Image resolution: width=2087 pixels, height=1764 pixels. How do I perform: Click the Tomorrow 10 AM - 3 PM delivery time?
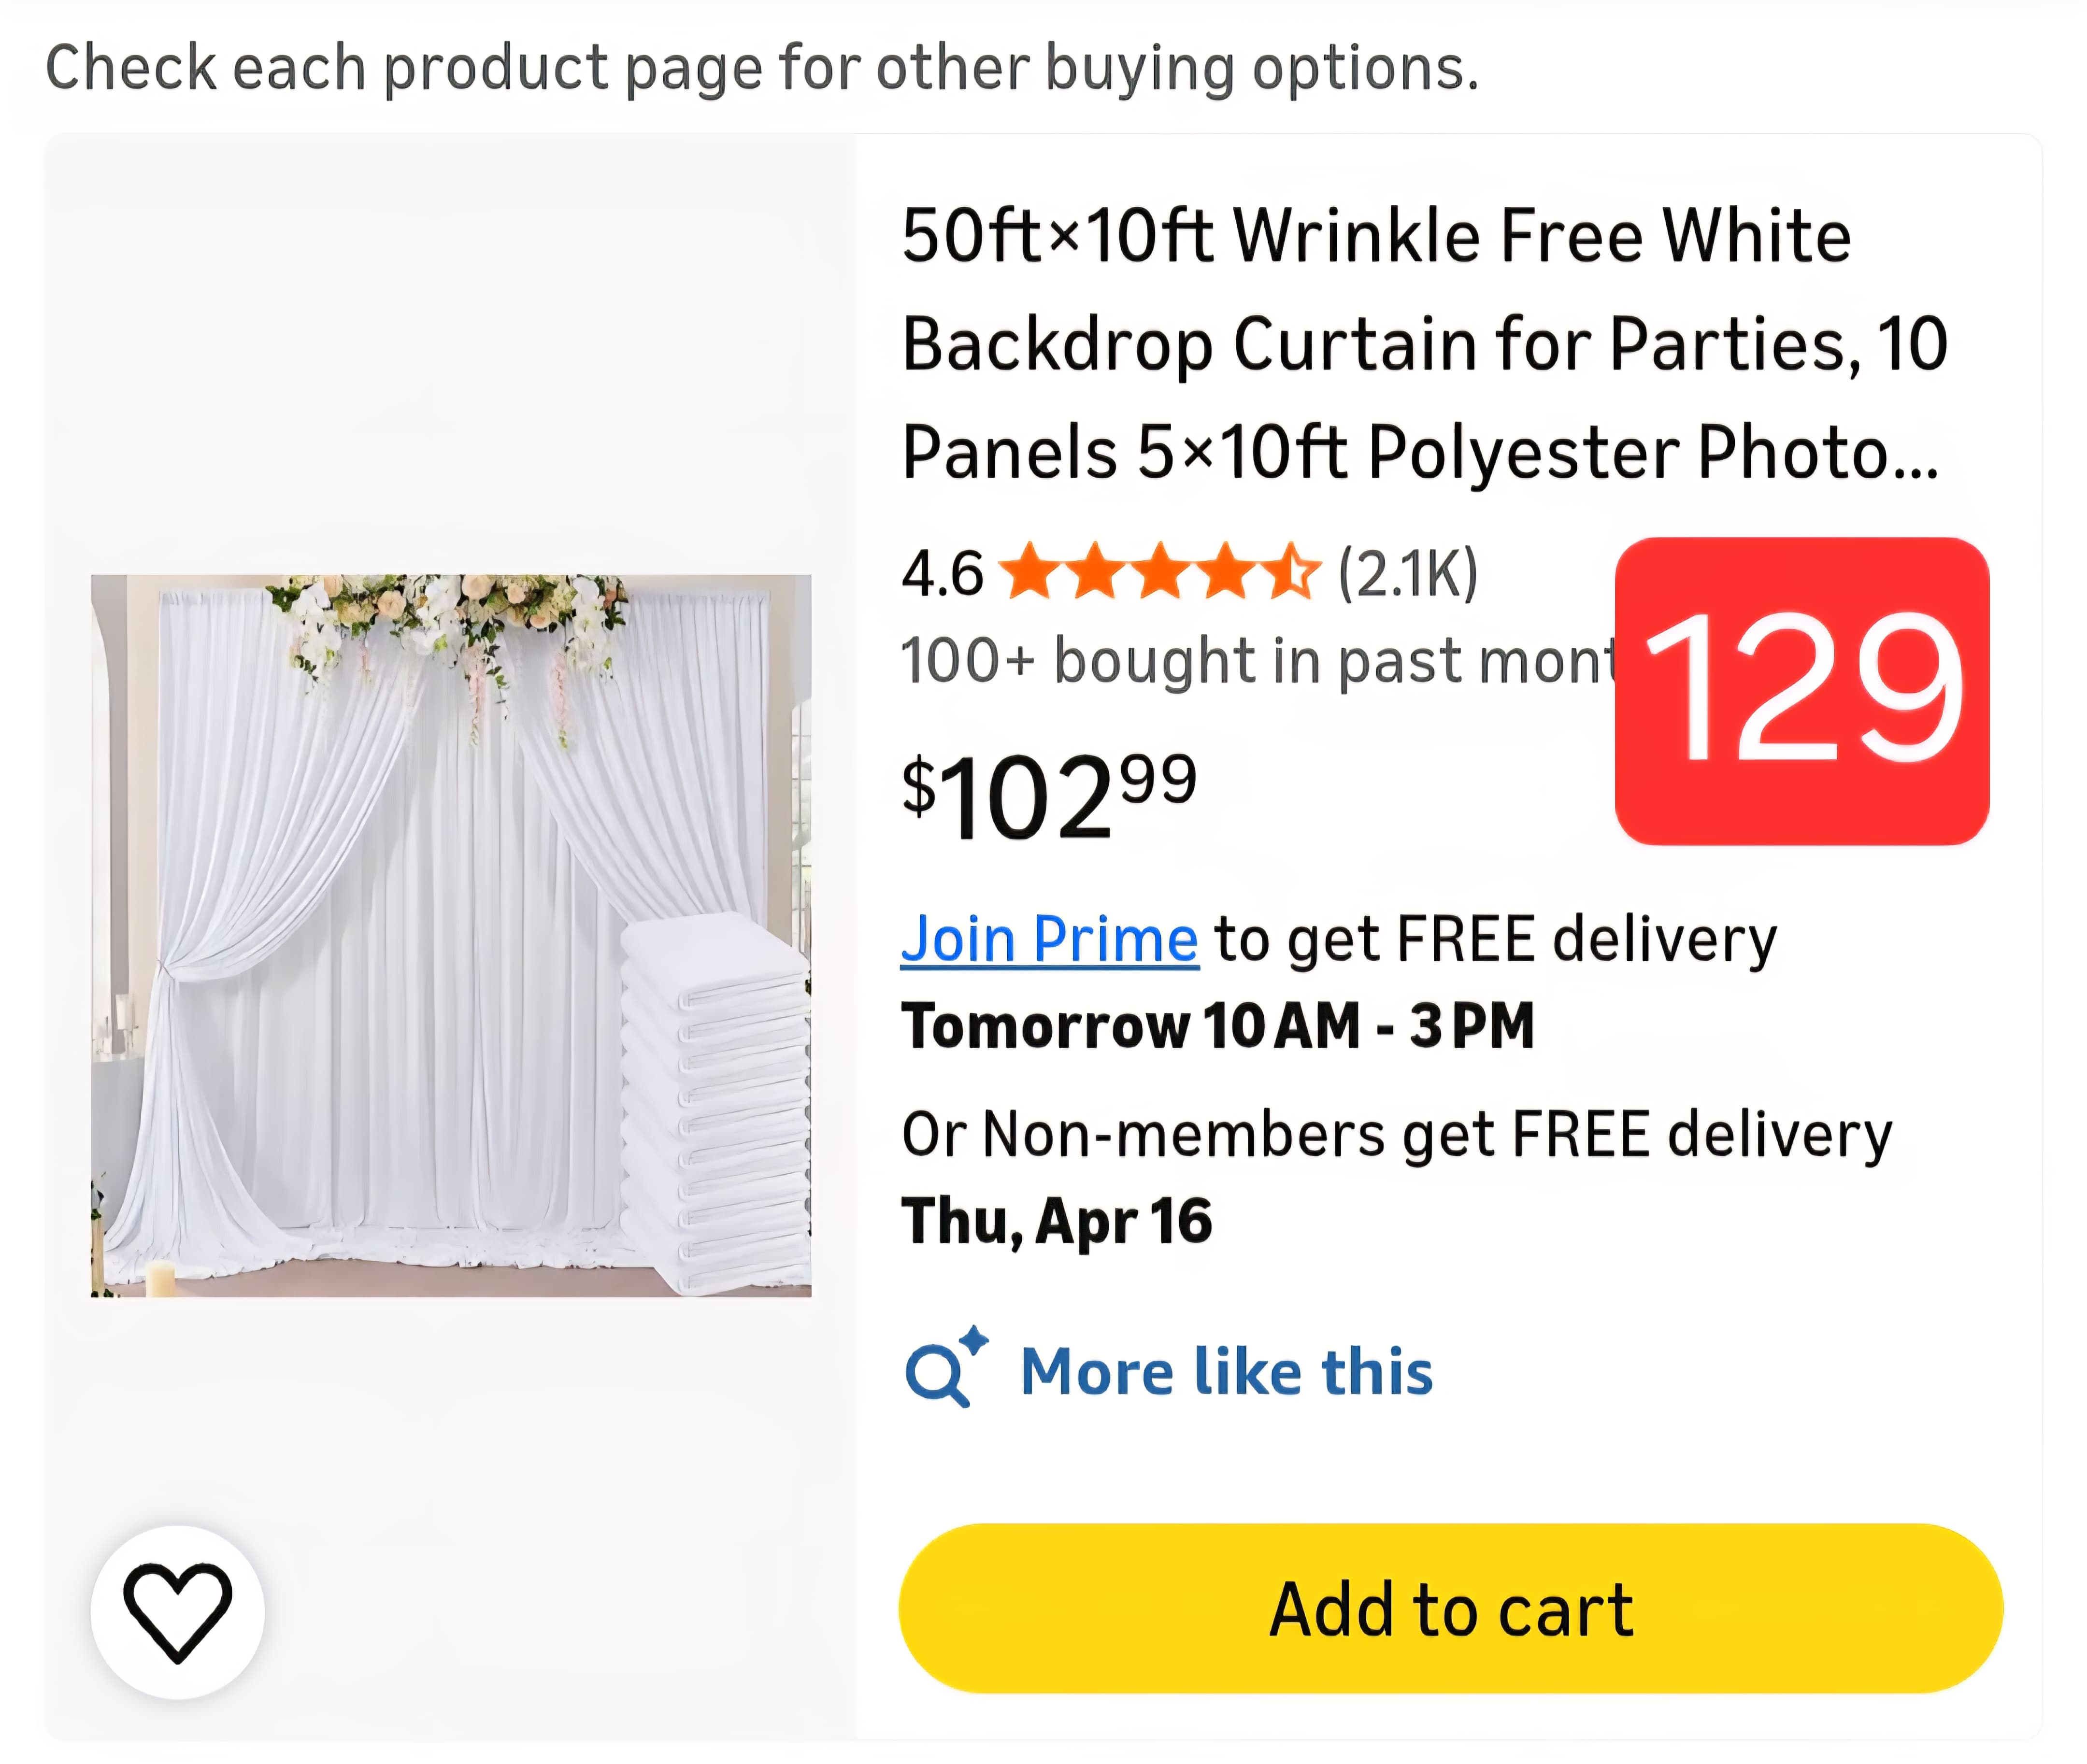pos(1217,1026)
